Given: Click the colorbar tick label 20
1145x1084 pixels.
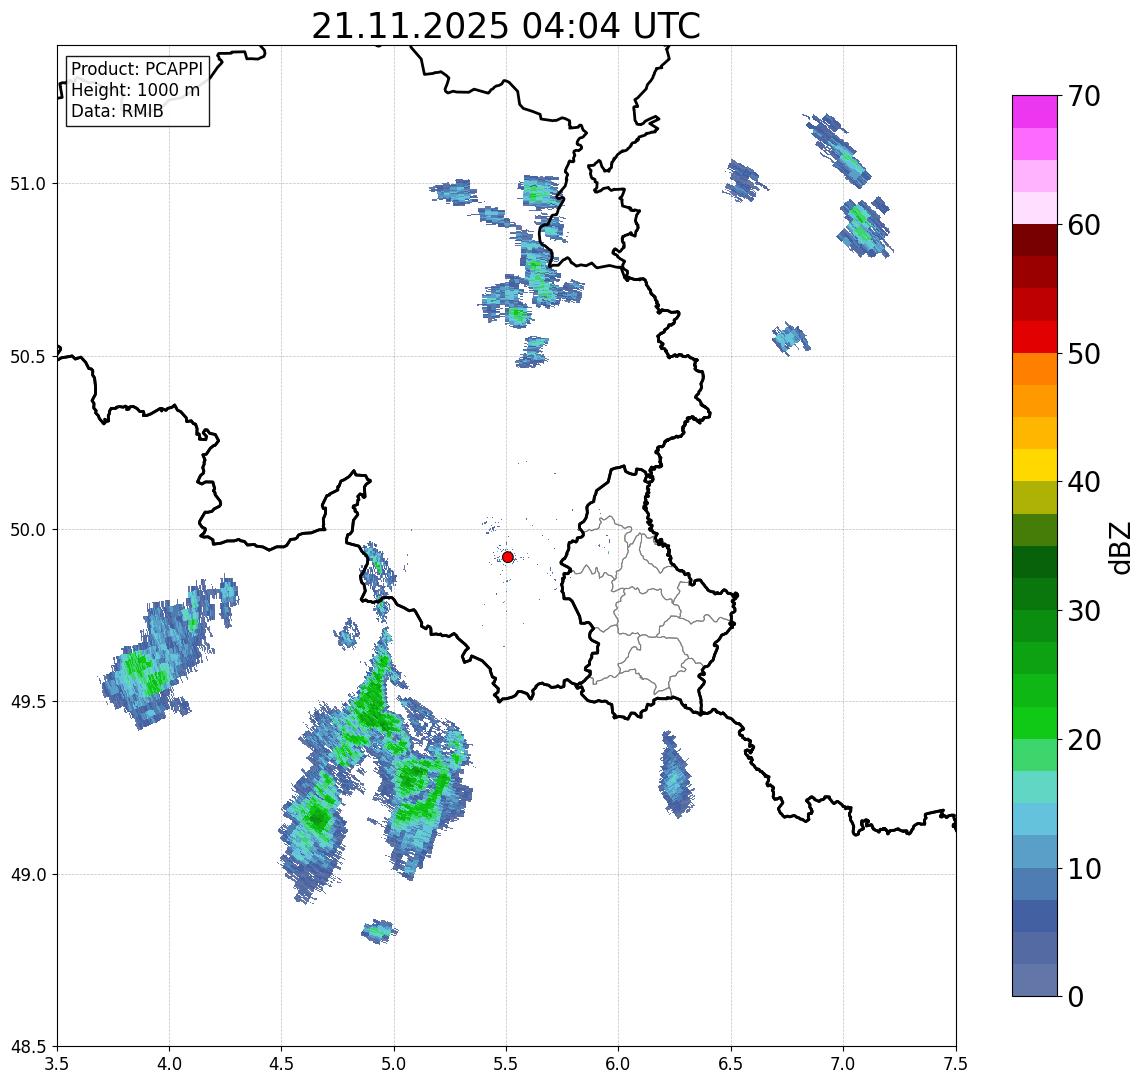Looking at the screenshot, I should click(1084, 739).
